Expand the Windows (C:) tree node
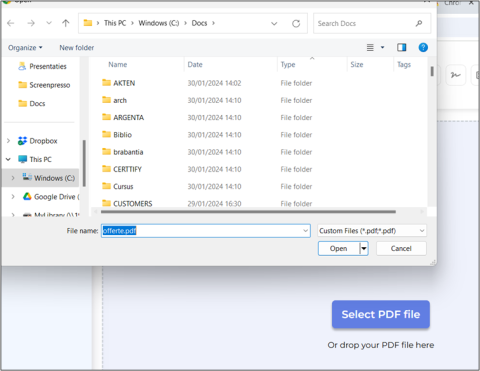480x371 pixels. coord(13,178)
